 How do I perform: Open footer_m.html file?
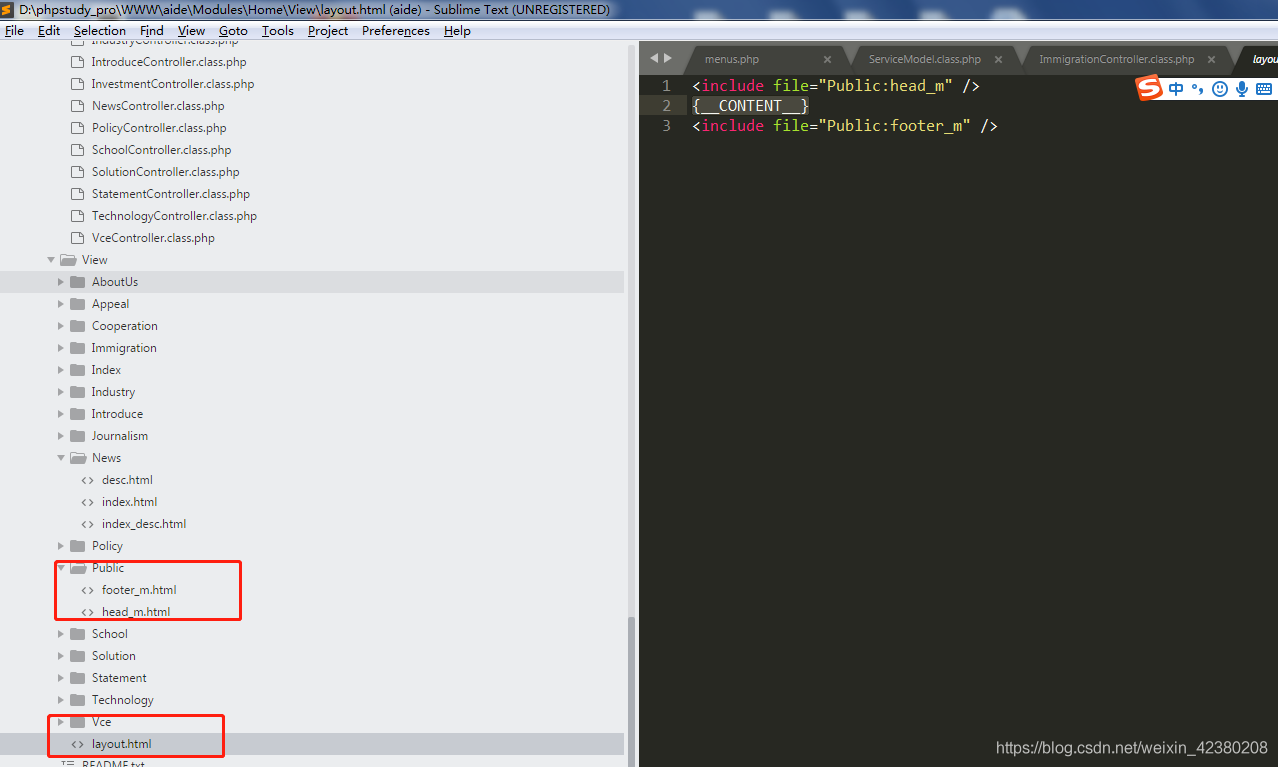point(139,590)
